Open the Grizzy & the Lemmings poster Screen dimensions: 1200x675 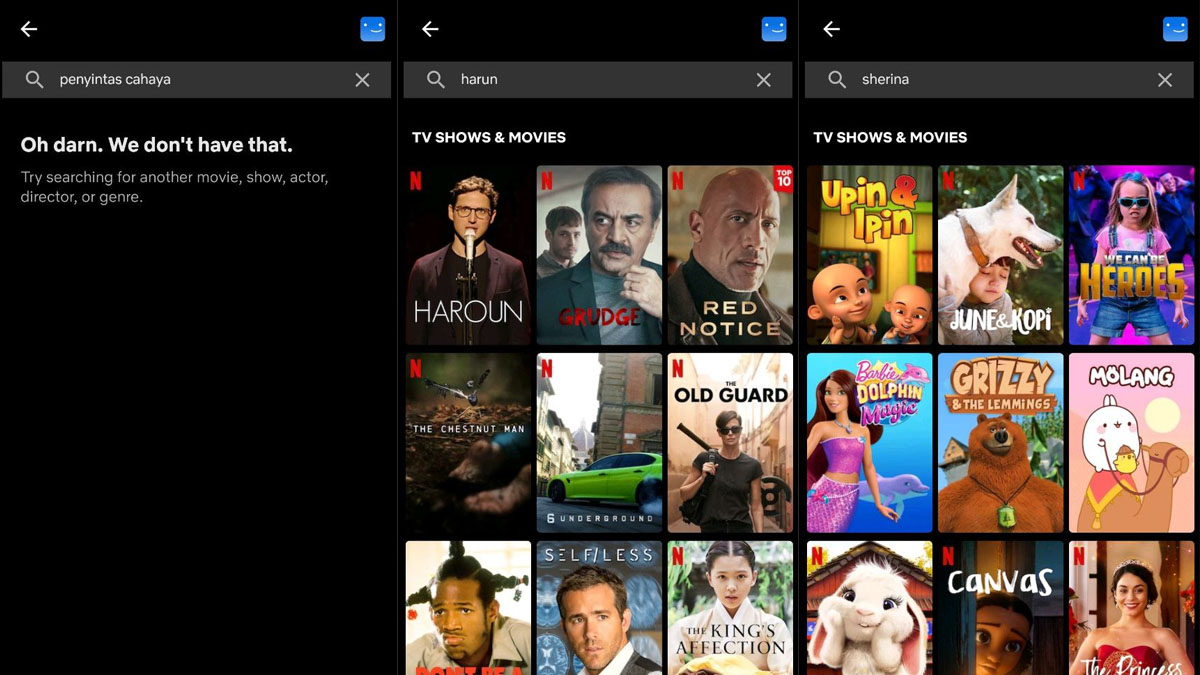(x=1001, y=443)
